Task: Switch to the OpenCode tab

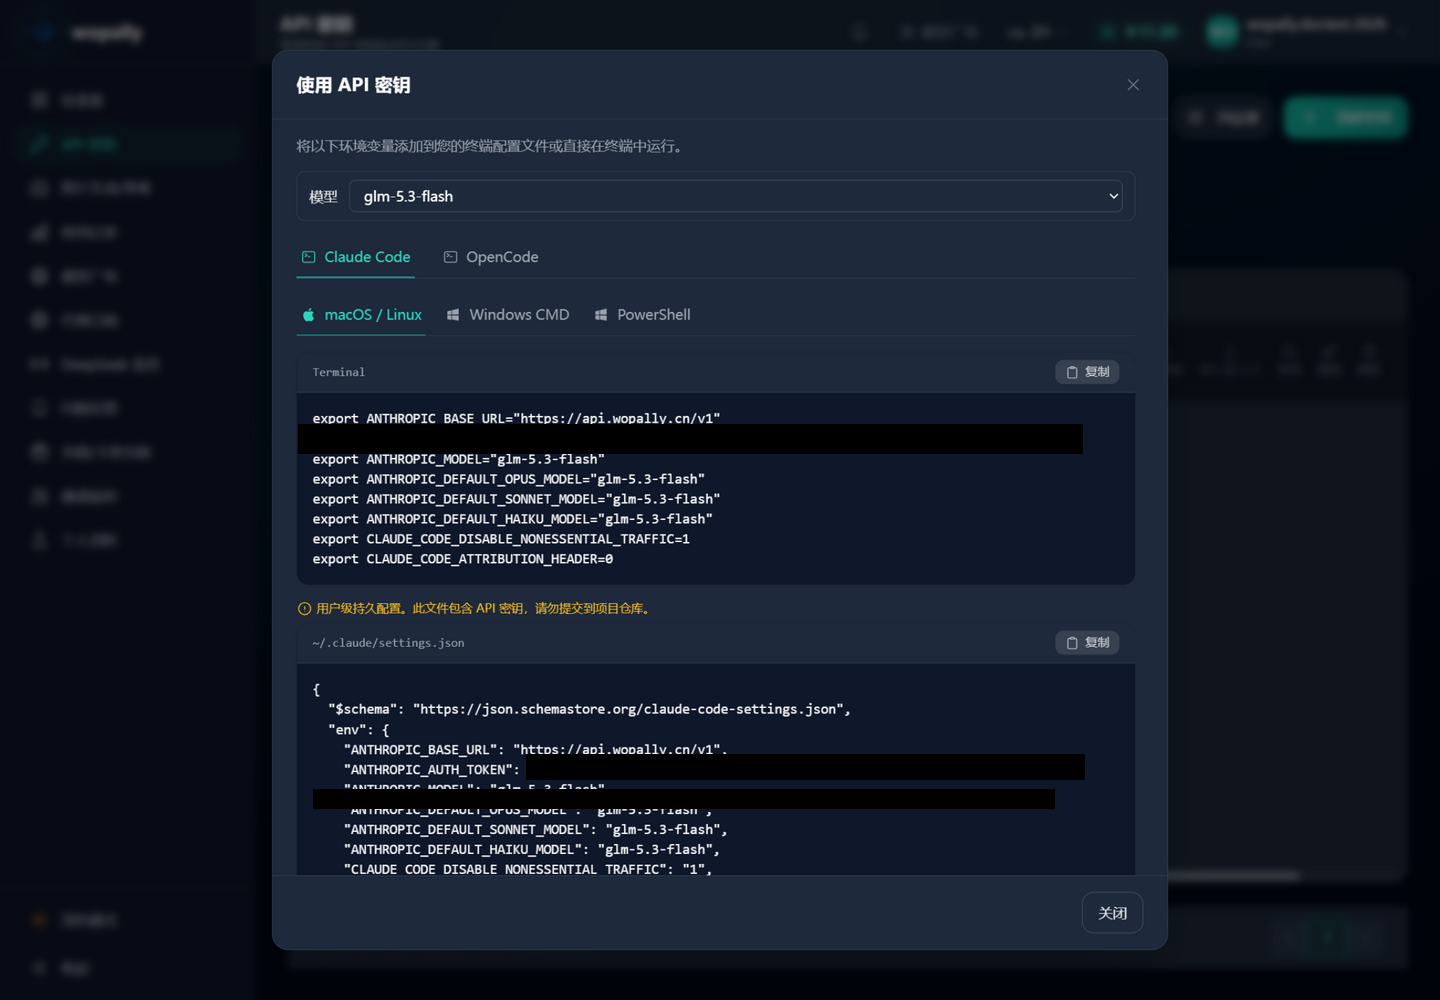Action: [x=491, y=257]
